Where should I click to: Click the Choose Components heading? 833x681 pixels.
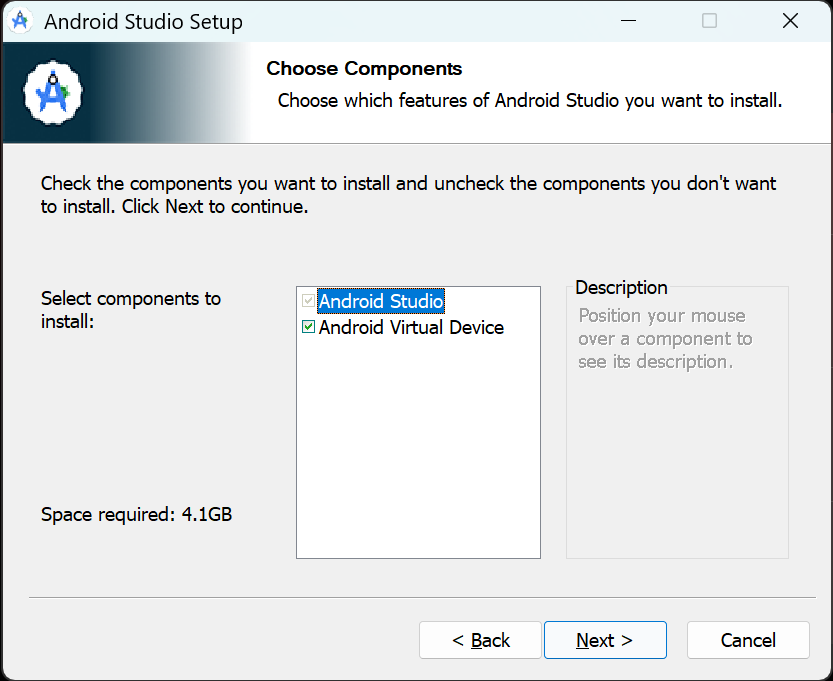[x=364, y=69]
